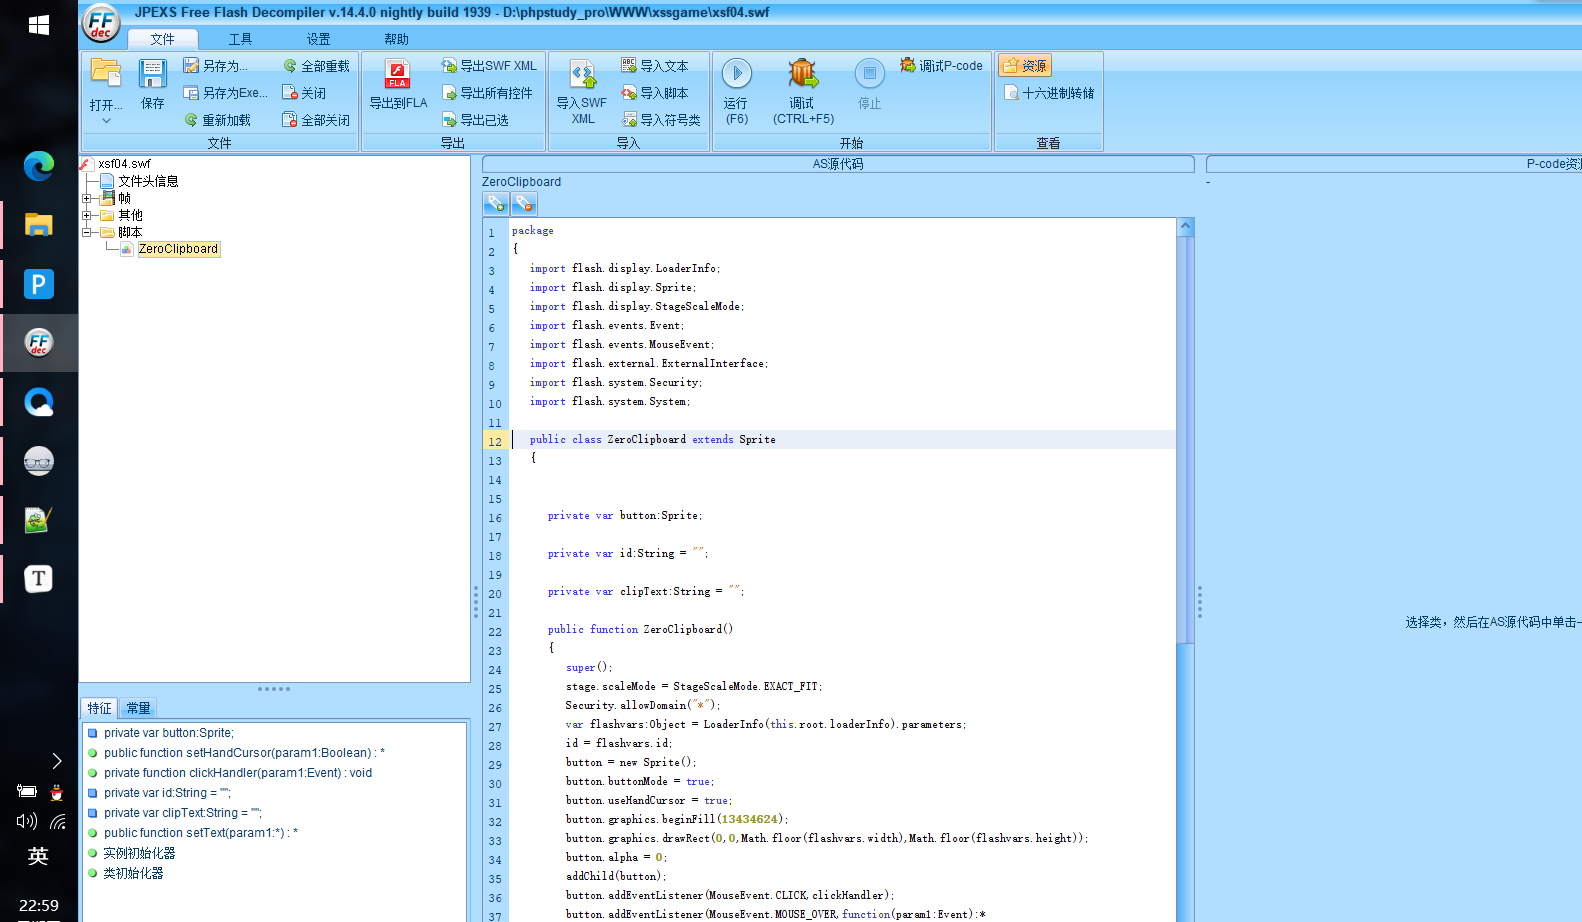Image resolution: width=1582 pixels, height=922 pixels.
Task: Choose 另存为 in the file group
Action: click(216, 66)
